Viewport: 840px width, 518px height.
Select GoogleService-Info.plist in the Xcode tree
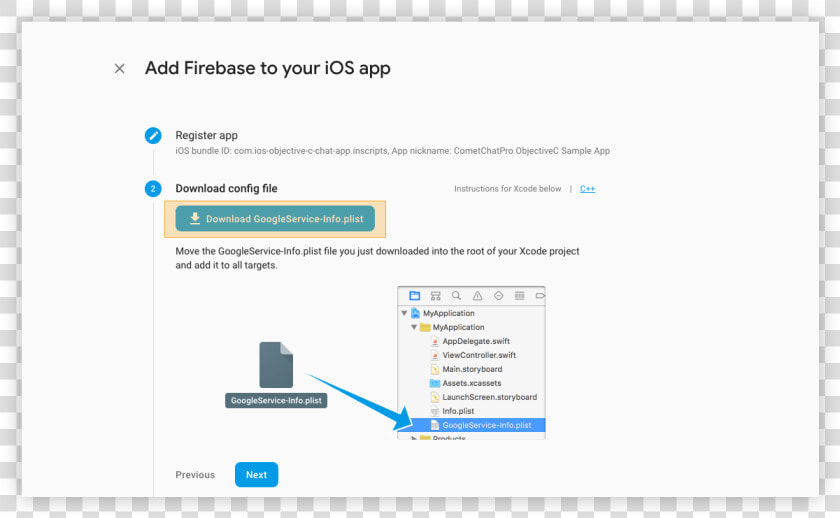[x=486, y=425]
